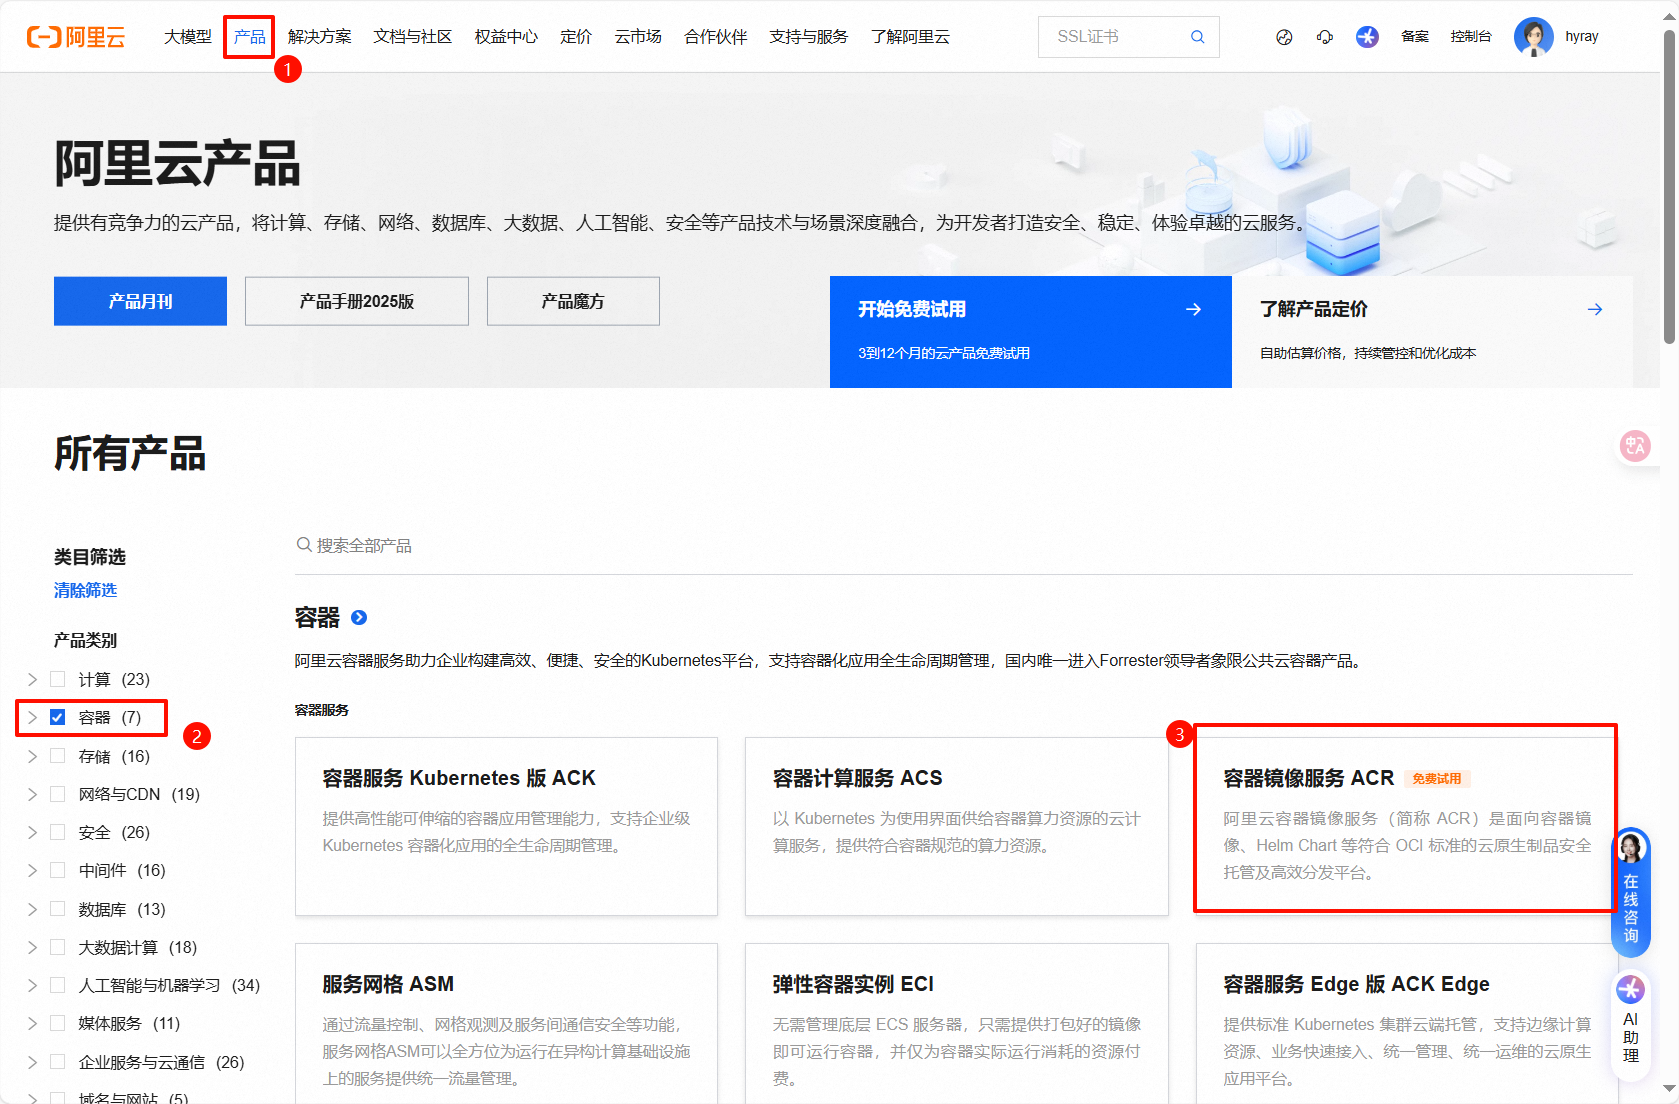Check the 媒体服务 category checkbox
This screenshot has width=1679, height=1104.
[x=58, y=1023]
